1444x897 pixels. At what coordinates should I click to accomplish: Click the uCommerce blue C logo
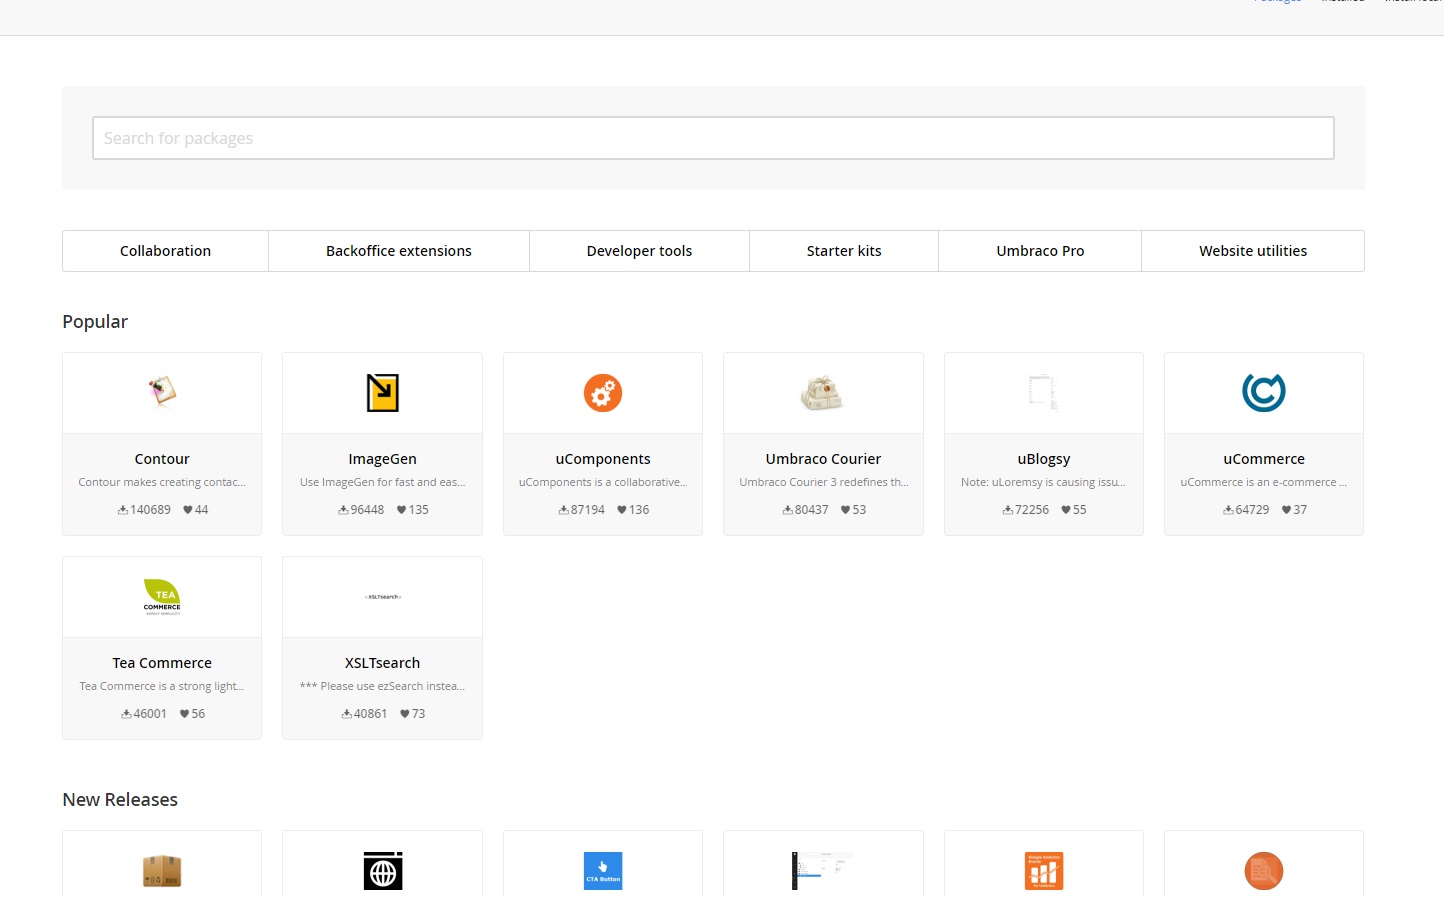click(x=1264, y=392)
